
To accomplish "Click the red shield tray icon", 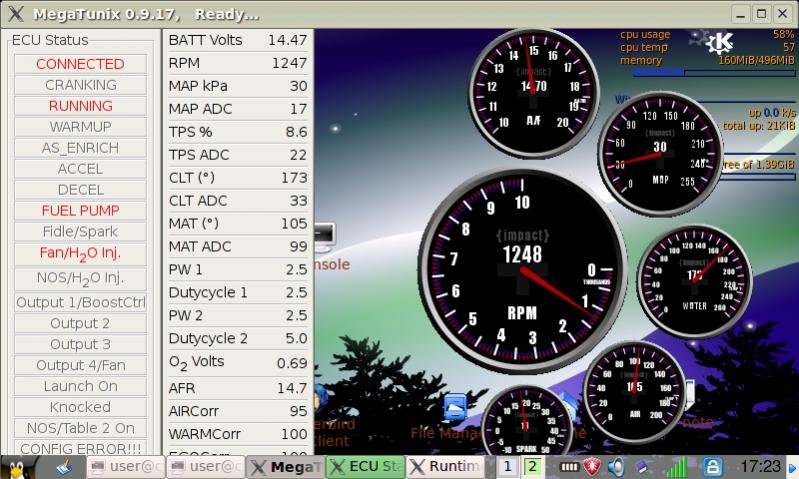I will (x=592, y=467).
